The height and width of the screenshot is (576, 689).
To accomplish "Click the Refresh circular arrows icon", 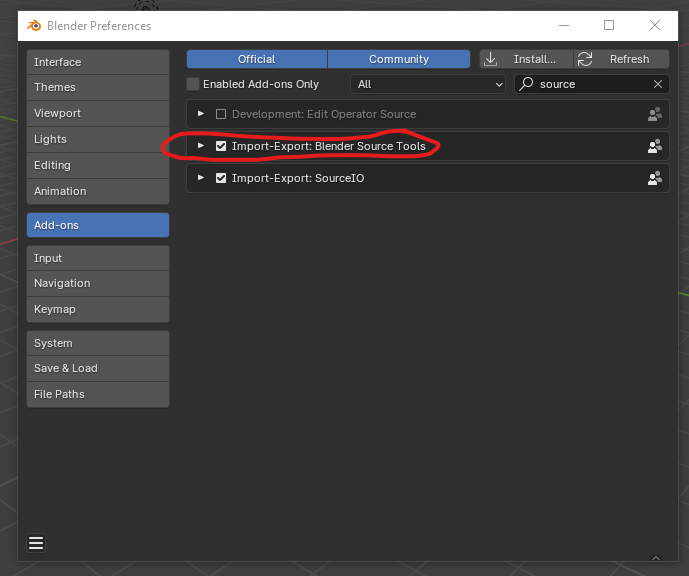I will [x=585, y=59].
